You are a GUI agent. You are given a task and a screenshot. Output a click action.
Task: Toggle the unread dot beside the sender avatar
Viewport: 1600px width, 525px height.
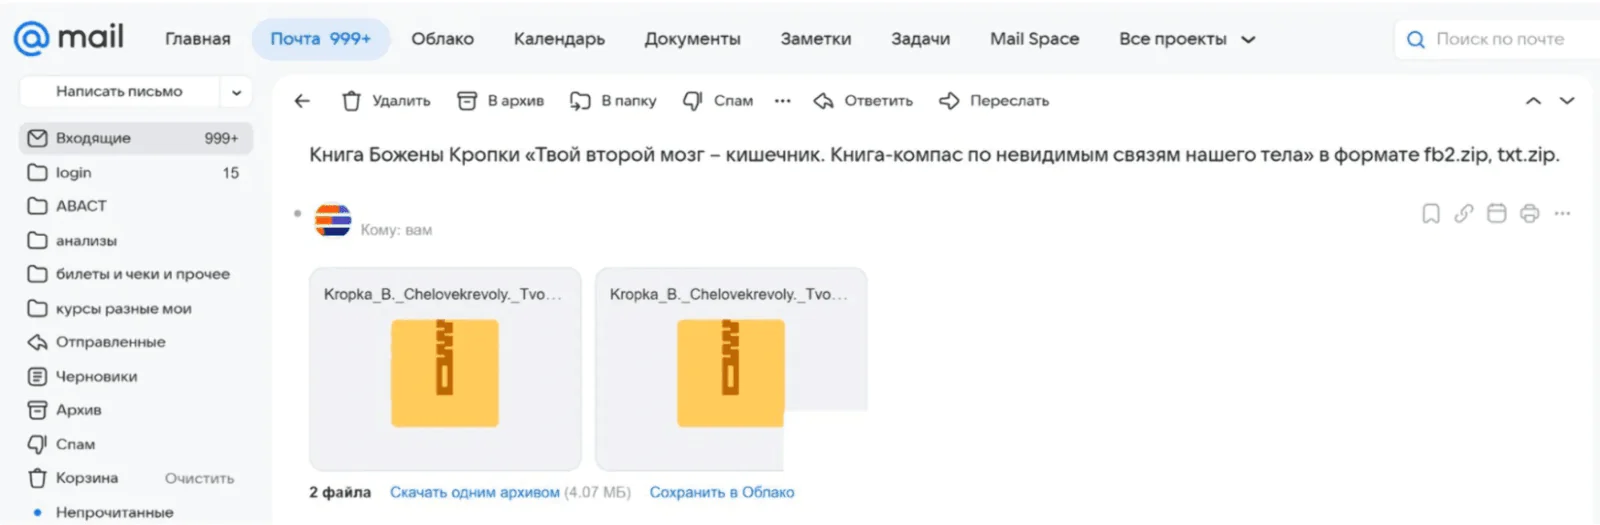coord(298,213)
